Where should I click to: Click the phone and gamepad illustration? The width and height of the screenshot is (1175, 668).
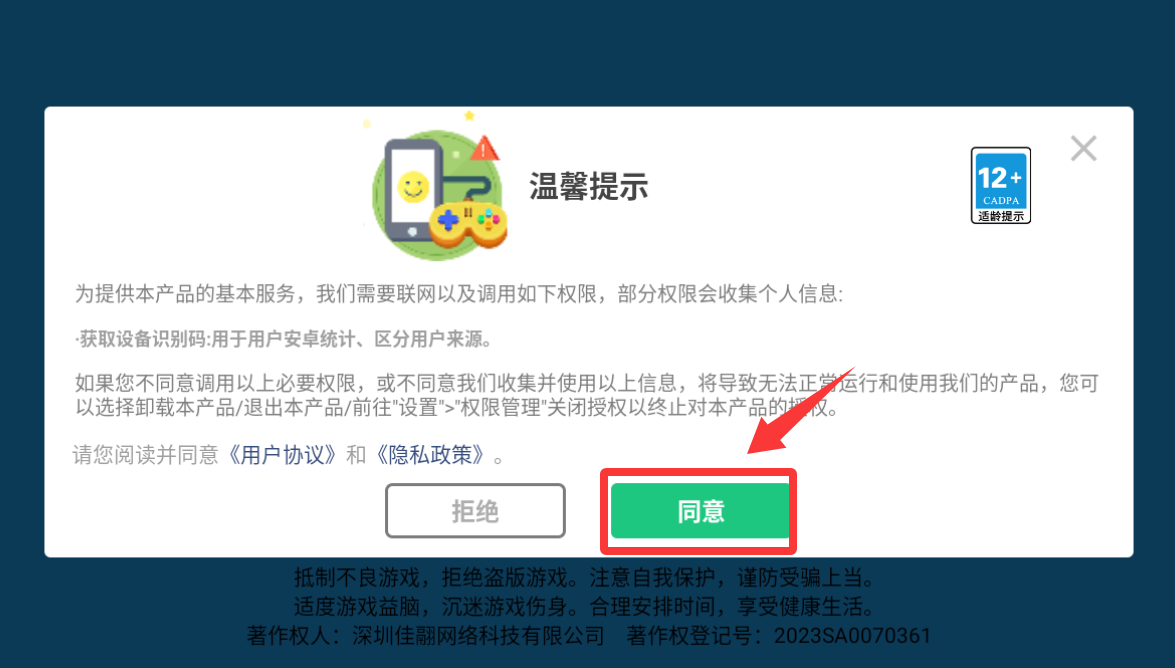click(439, 195)
